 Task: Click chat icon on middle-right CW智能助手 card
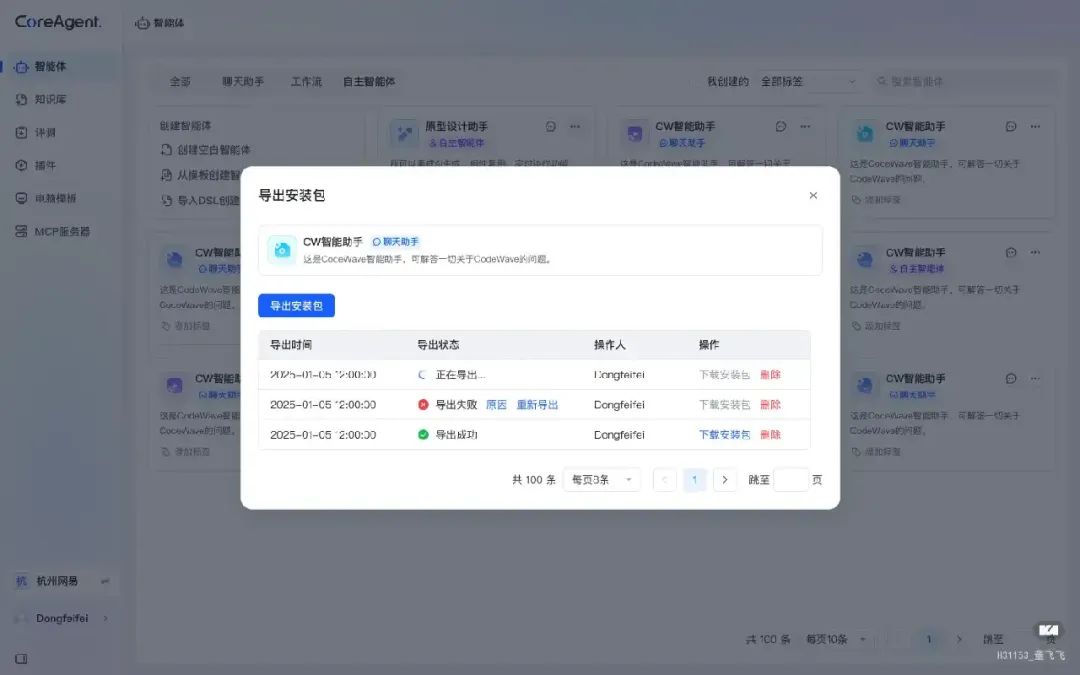(x=1011, y=253)
